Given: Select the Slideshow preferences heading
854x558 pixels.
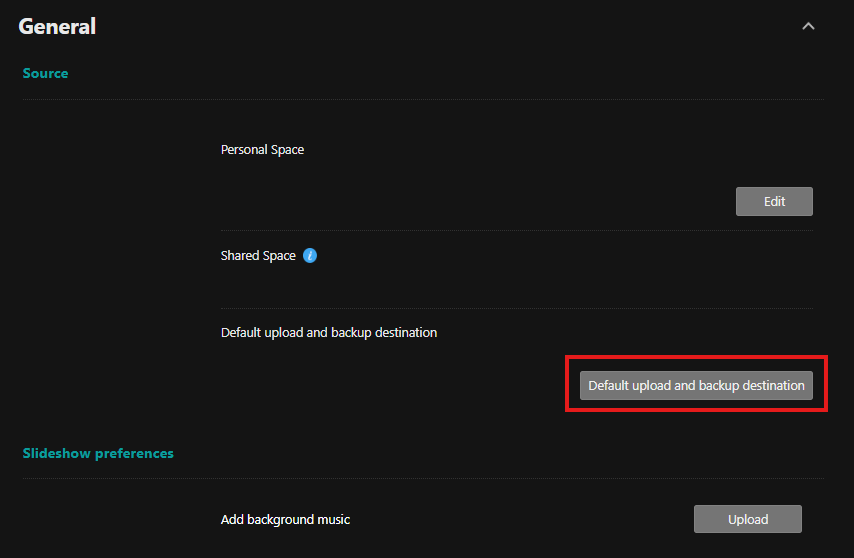Looking at the screenshot, I should (98, 453).
